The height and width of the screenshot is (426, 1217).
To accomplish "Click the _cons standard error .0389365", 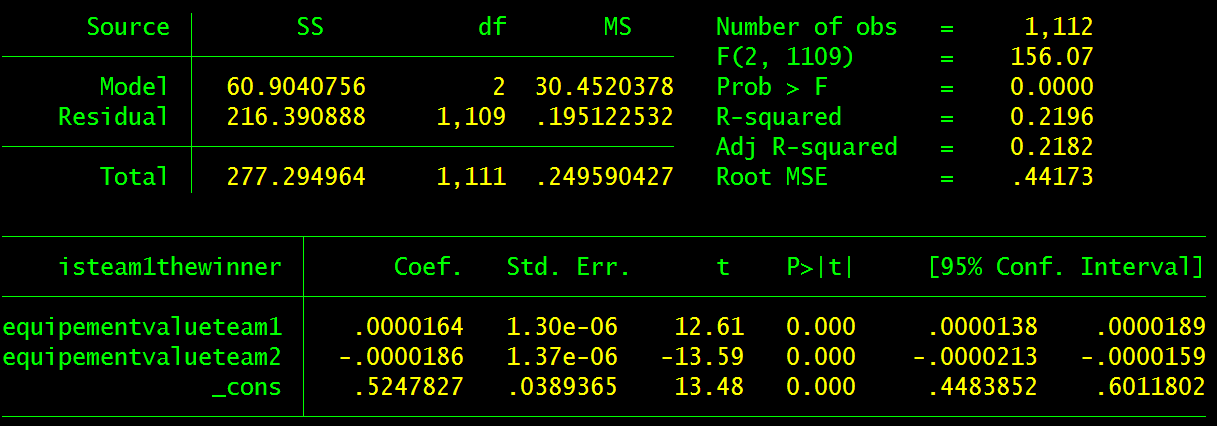I will pos(561,386).
